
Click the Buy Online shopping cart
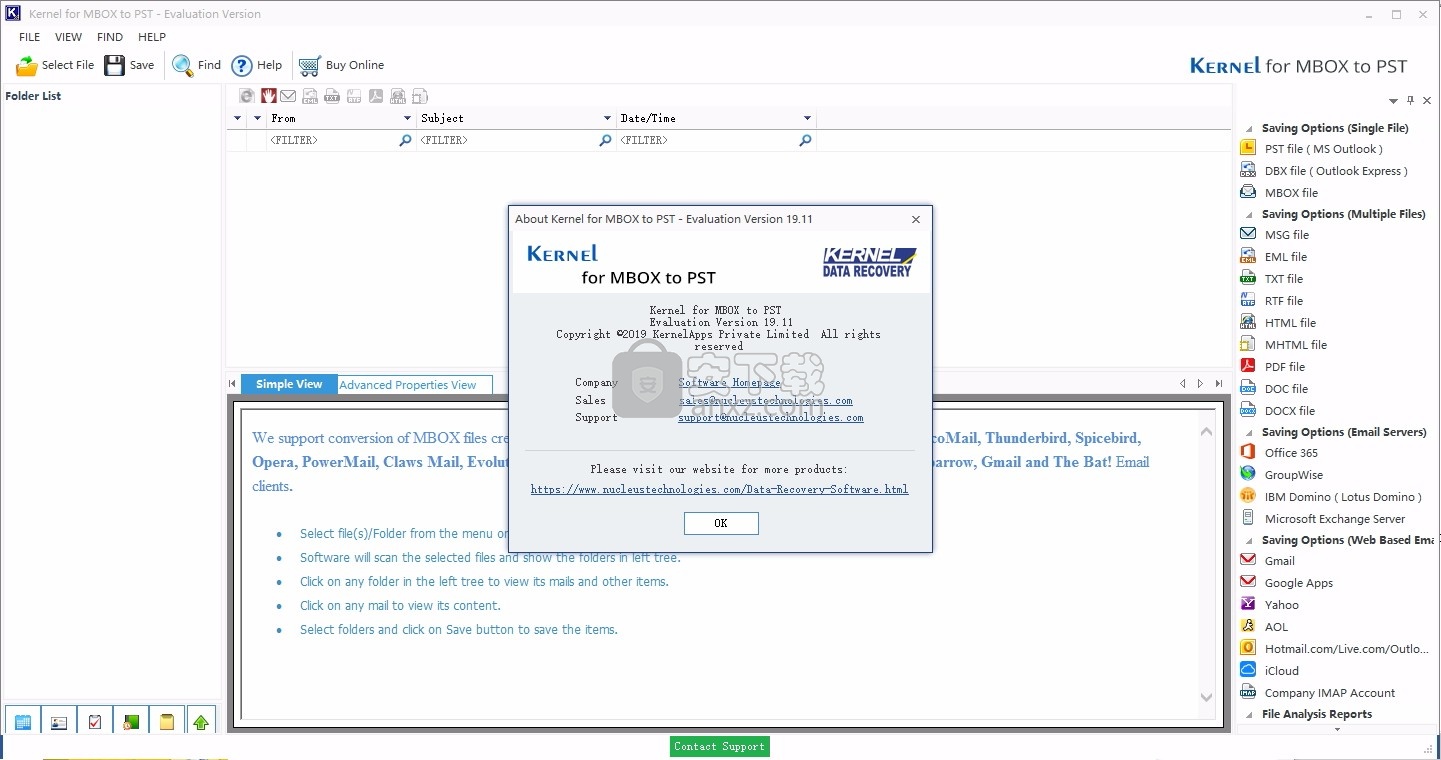(310, 66)
